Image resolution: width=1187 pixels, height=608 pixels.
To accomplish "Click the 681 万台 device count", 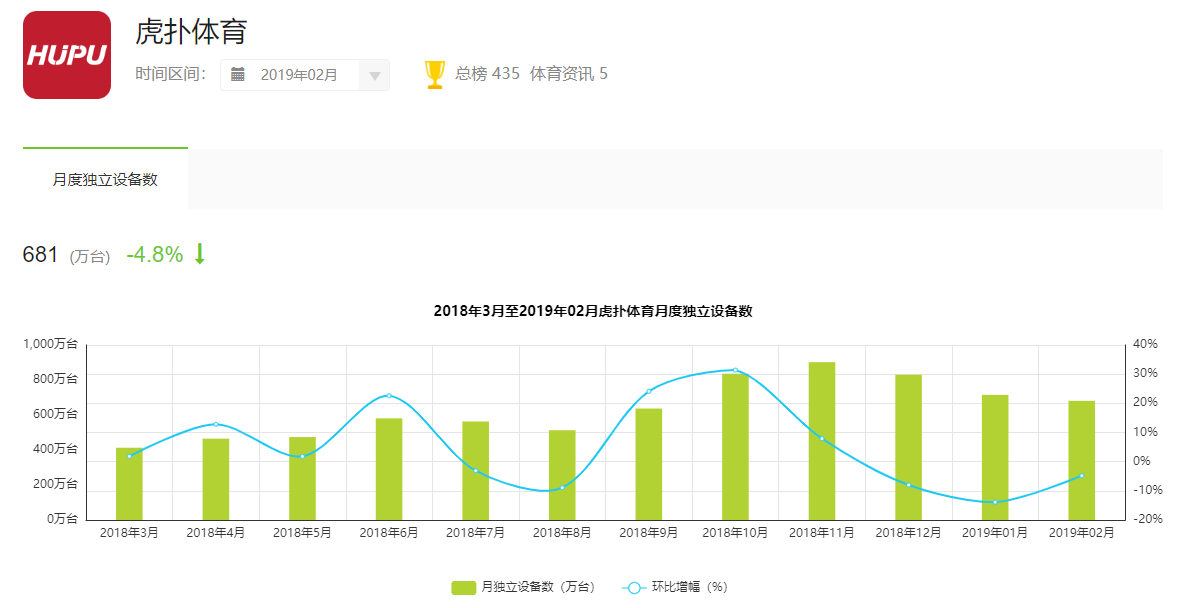I will coord(67,254).
